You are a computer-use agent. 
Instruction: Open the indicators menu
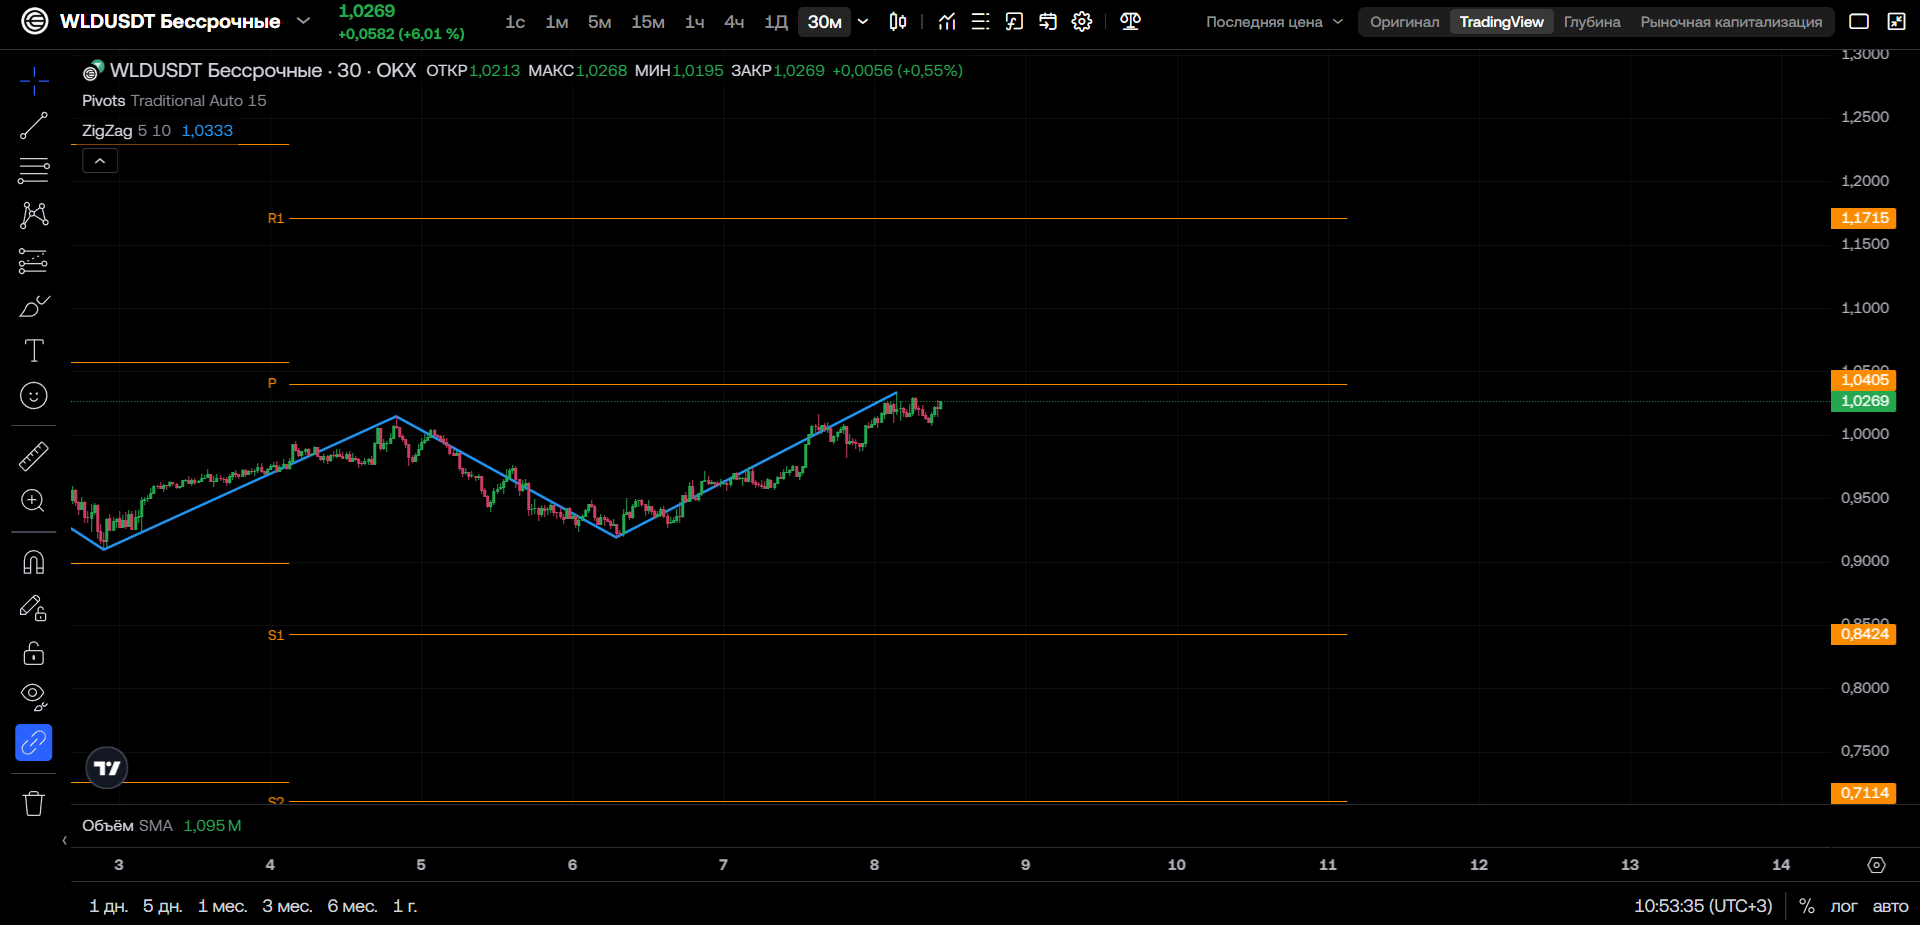(x=947, y=22)
